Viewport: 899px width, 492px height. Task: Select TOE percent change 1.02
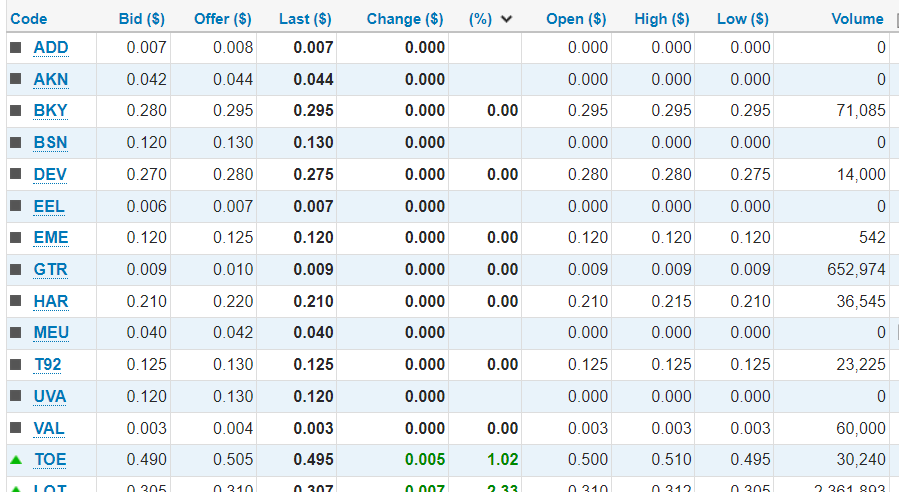(503, 460)
